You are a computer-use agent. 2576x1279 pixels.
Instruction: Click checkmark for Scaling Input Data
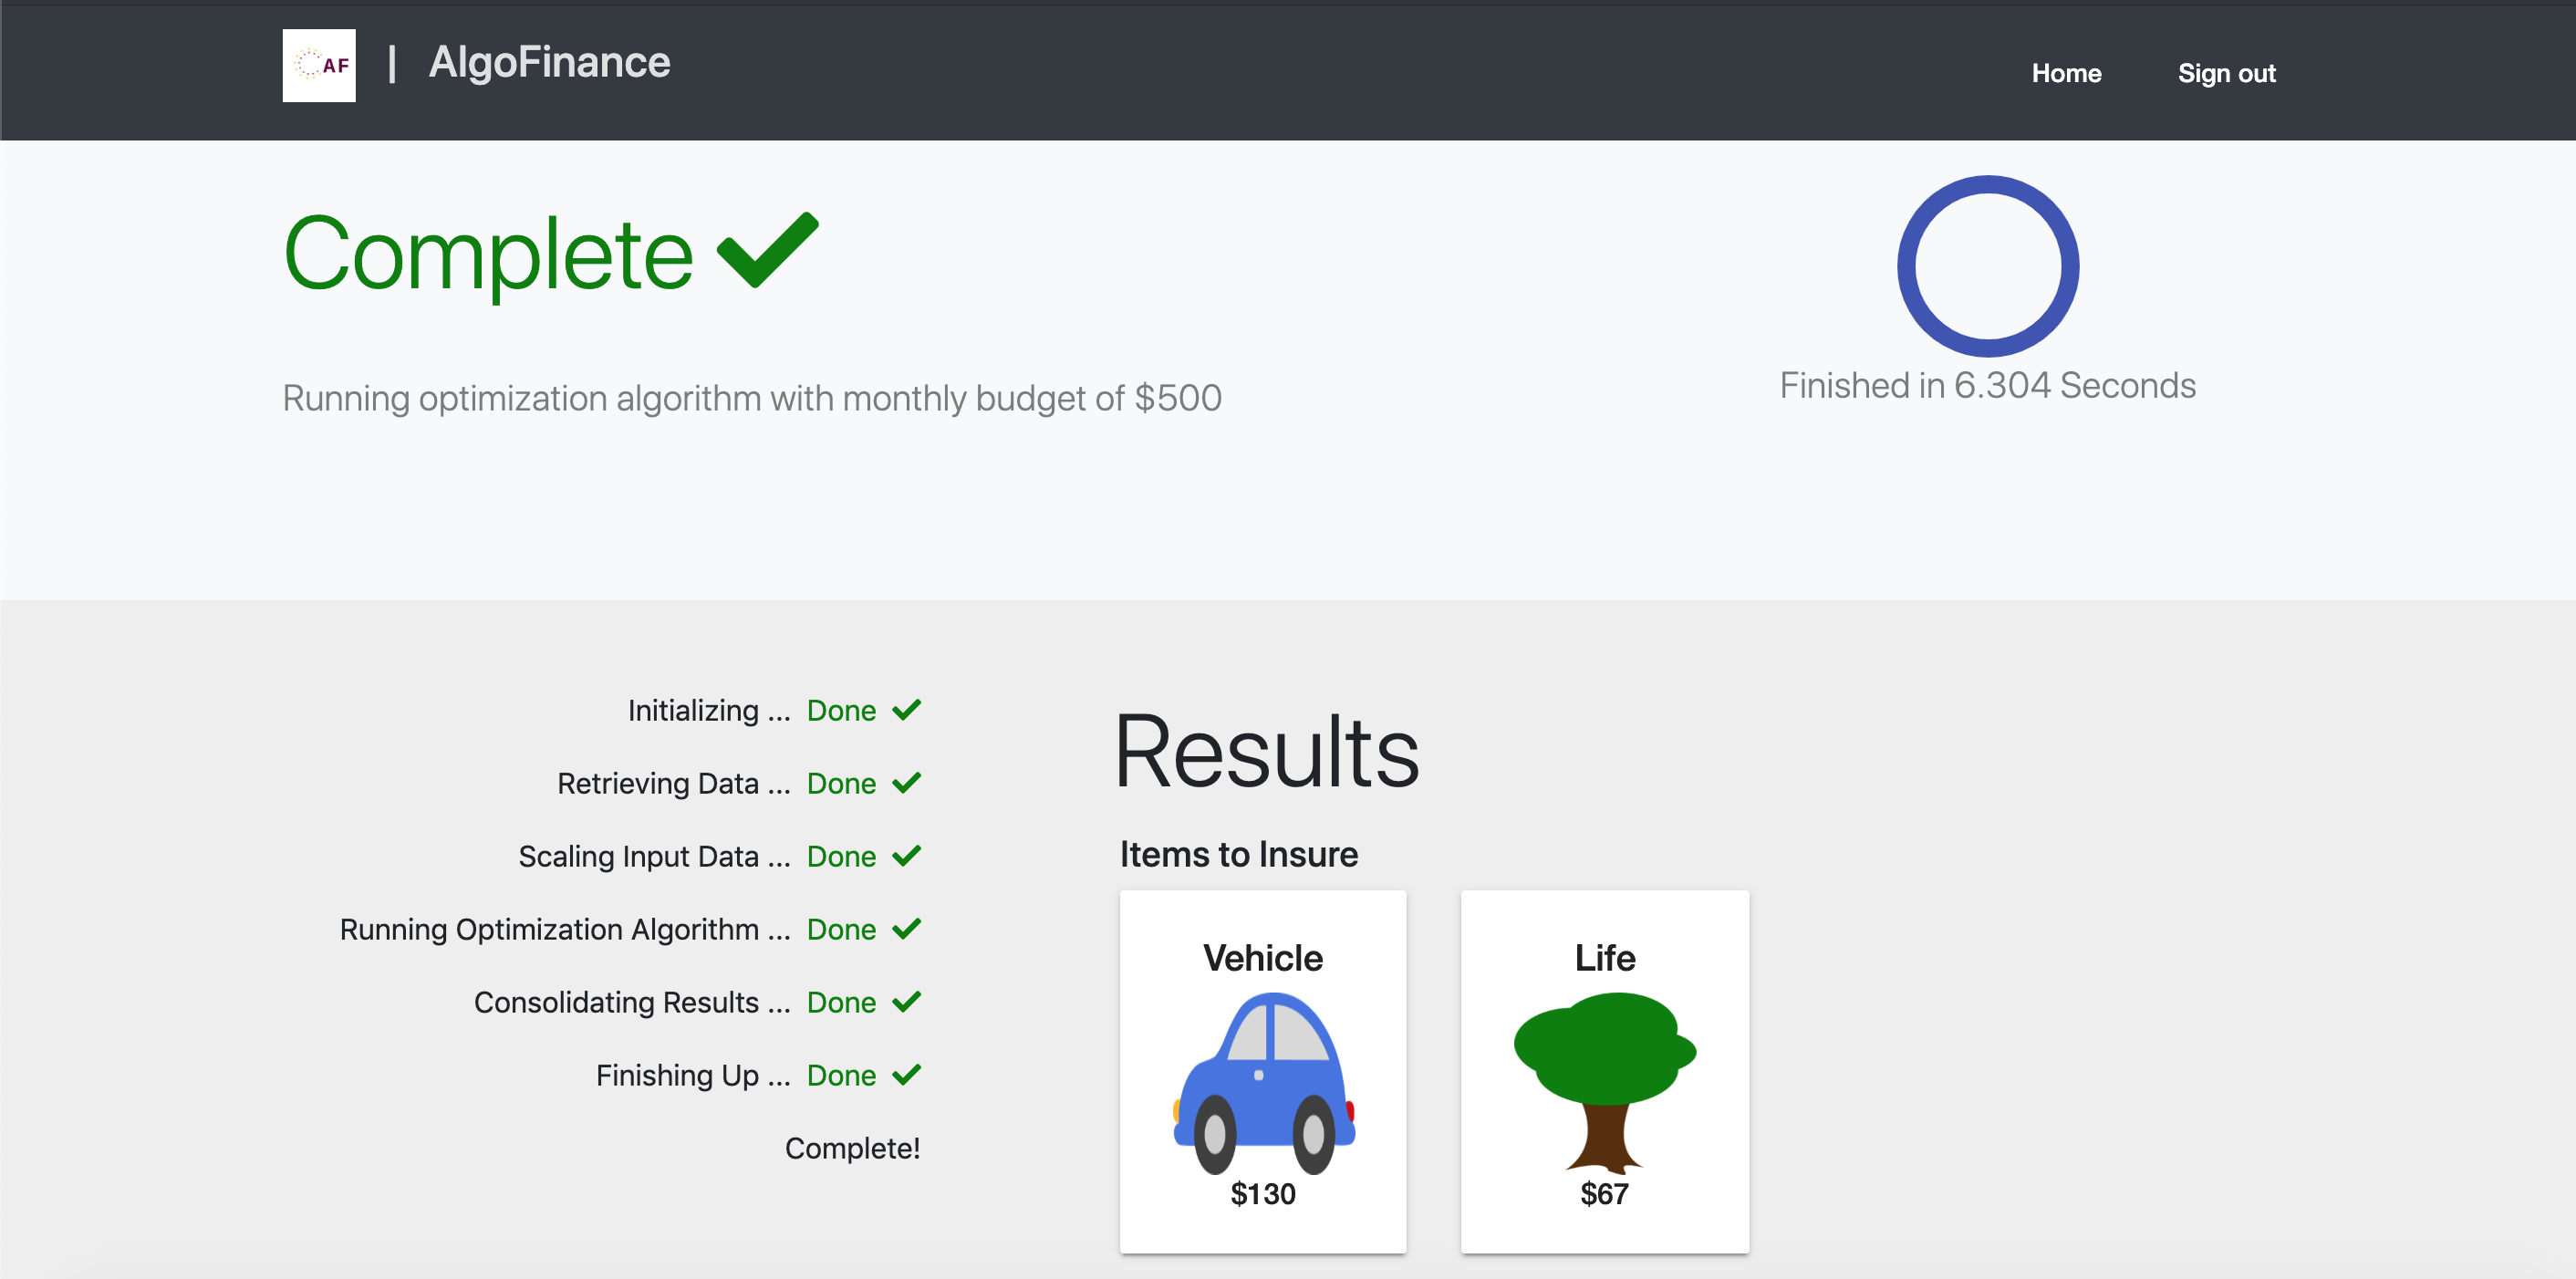(906, 856)
